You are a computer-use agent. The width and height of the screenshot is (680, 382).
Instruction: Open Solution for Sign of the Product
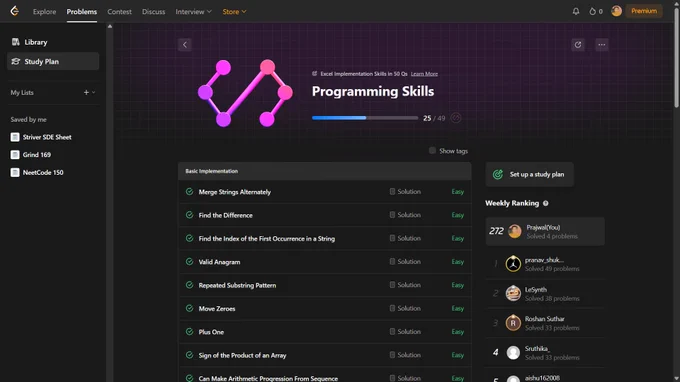pos(405,355)
